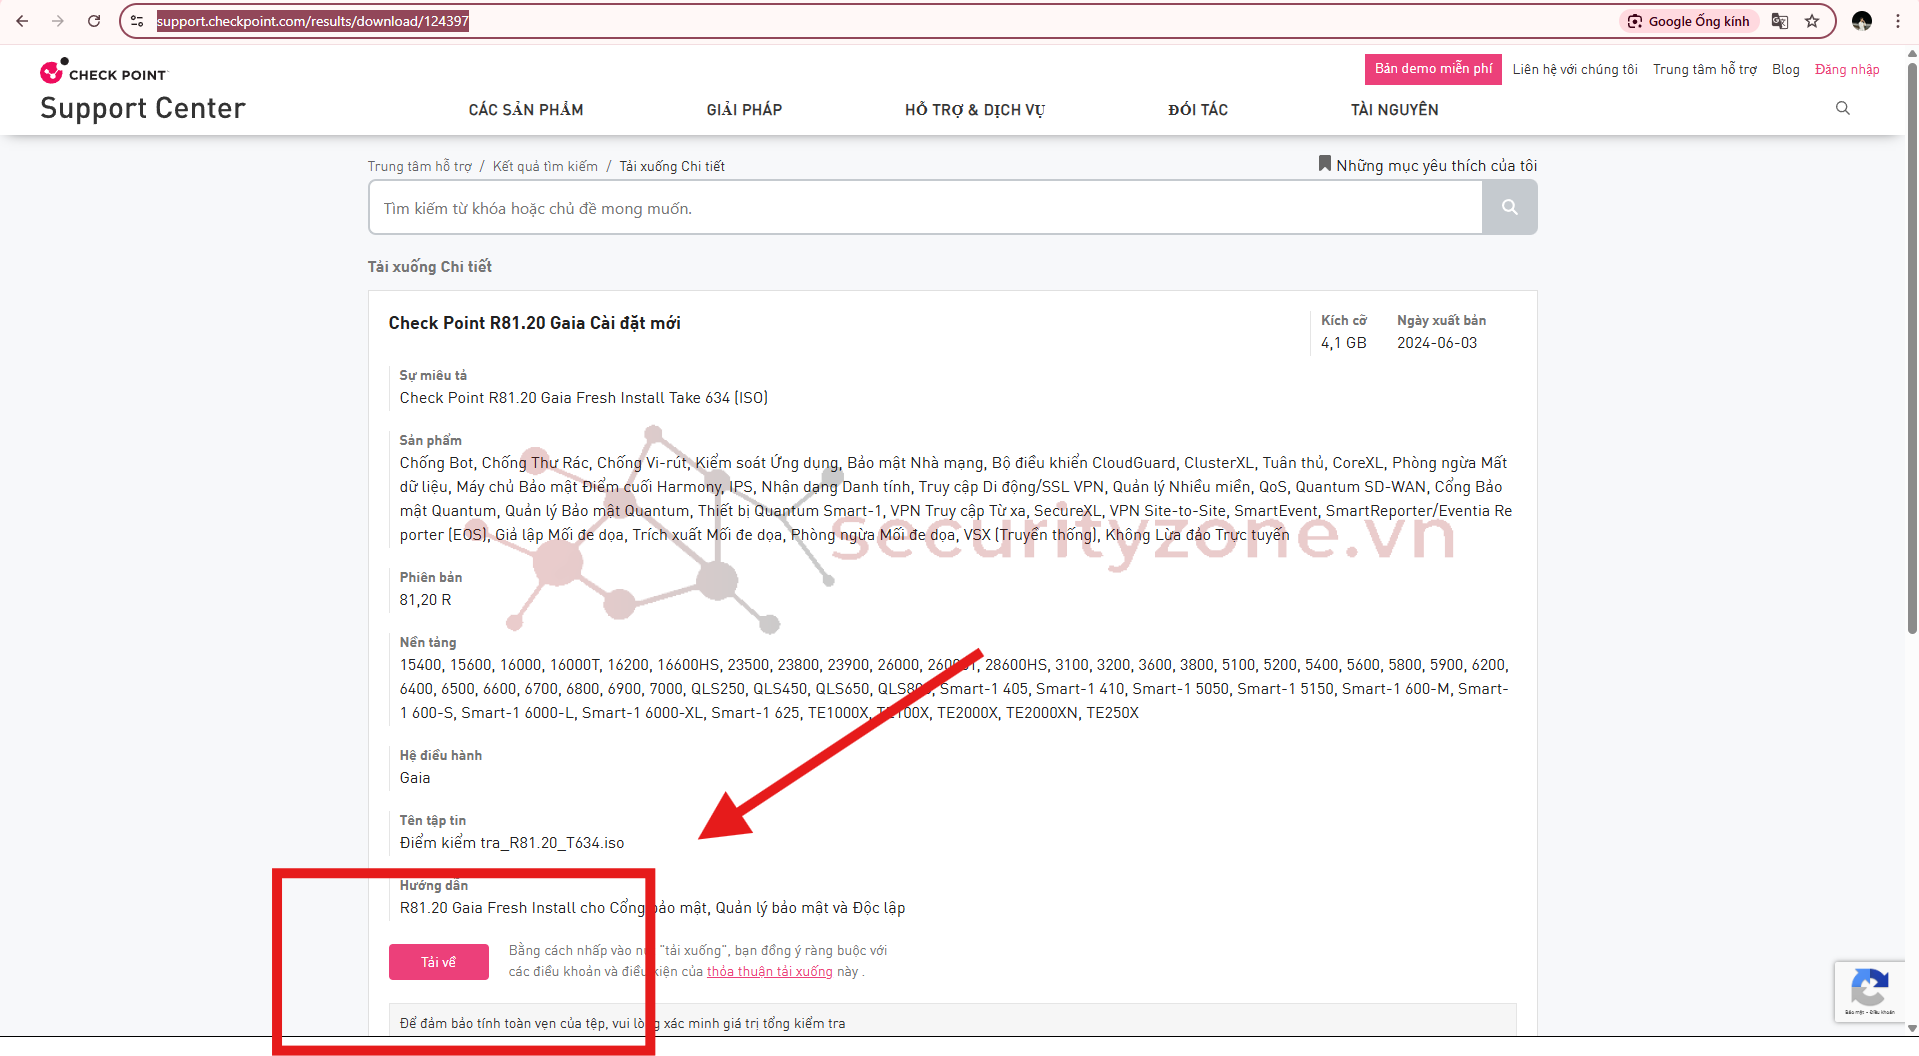Open the Blog link
Viewport: 1919px width, 1056px height.
pyautogui.click(x=1786, y=70)
